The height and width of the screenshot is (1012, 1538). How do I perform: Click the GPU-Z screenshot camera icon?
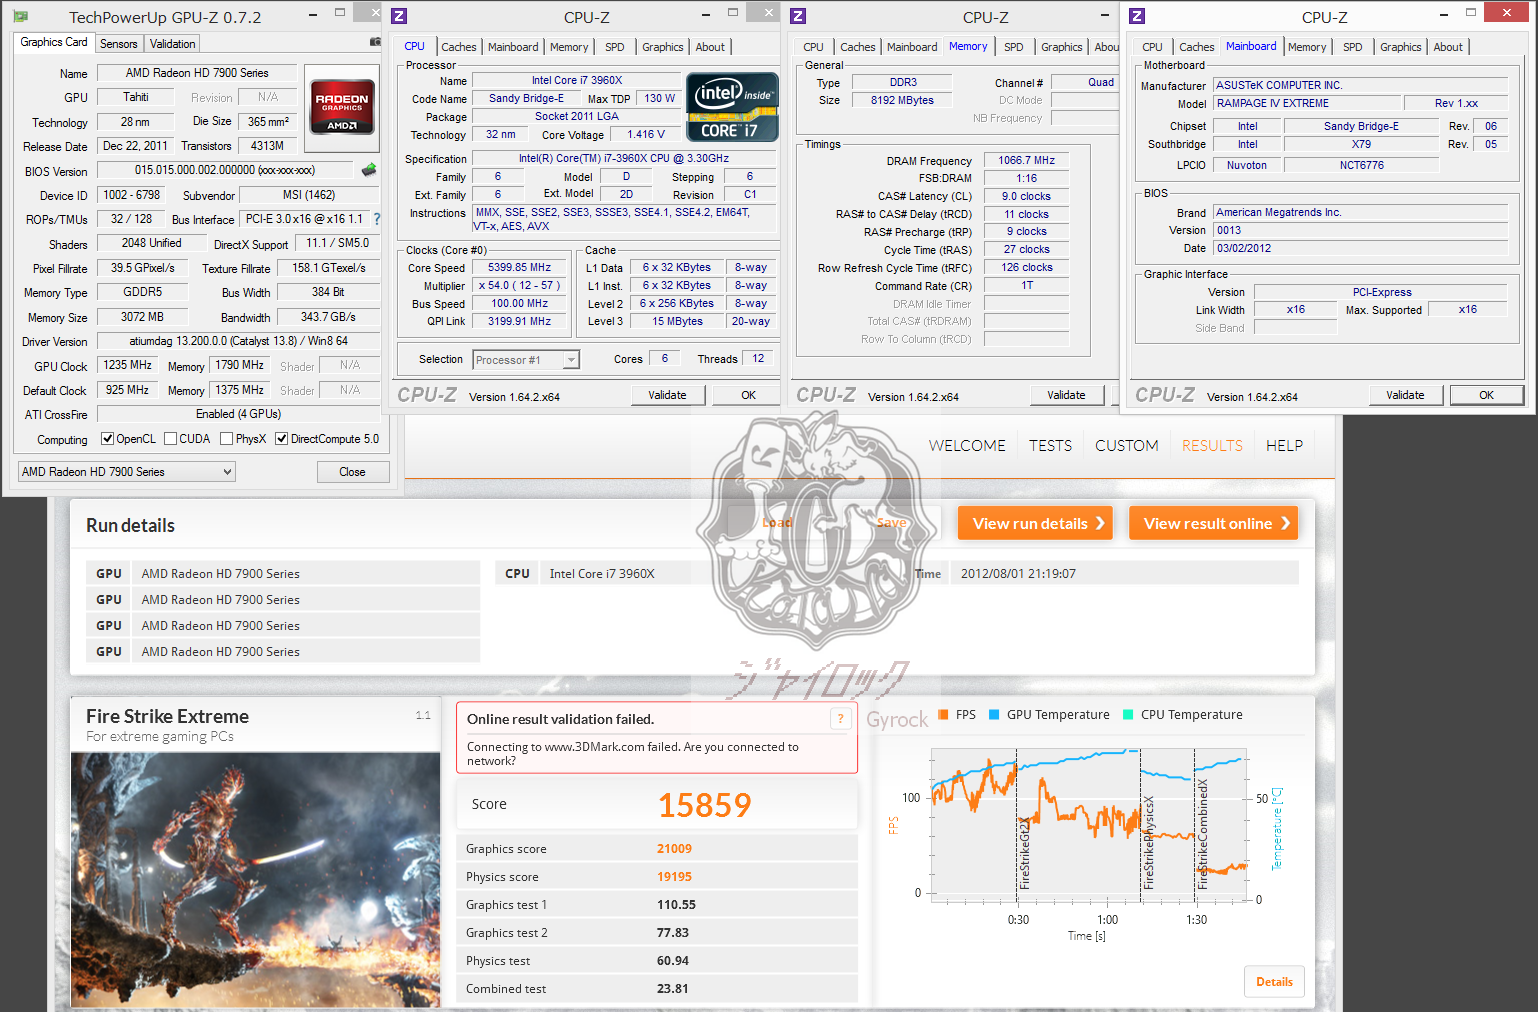tap(375, 42)
